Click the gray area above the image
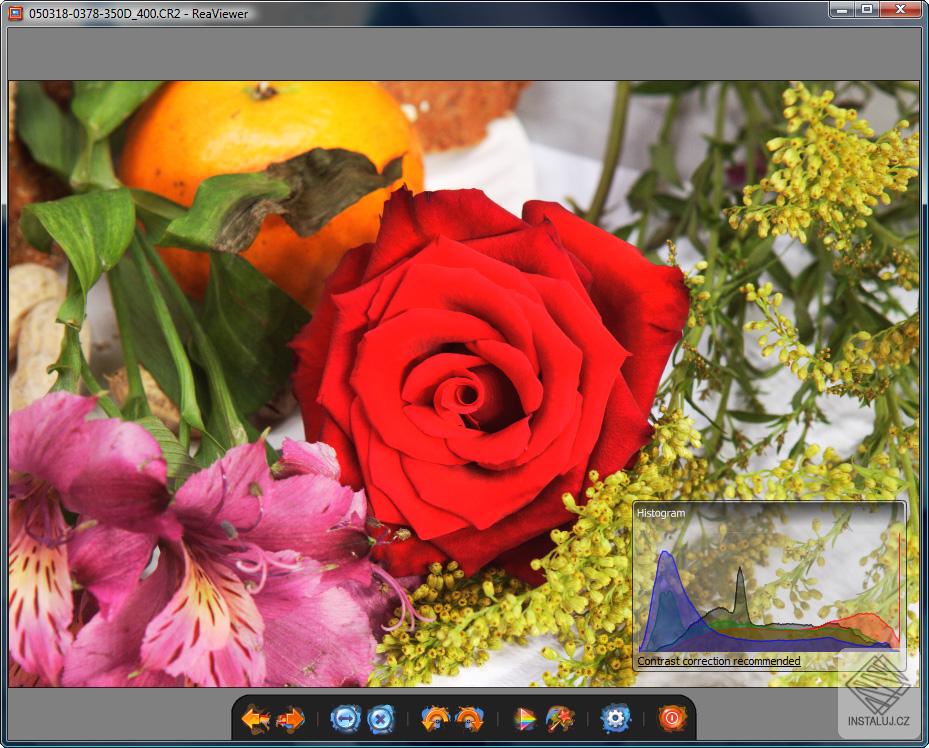Image resolution: width=929 pixels, height=748 pixels. click(465, 55)
